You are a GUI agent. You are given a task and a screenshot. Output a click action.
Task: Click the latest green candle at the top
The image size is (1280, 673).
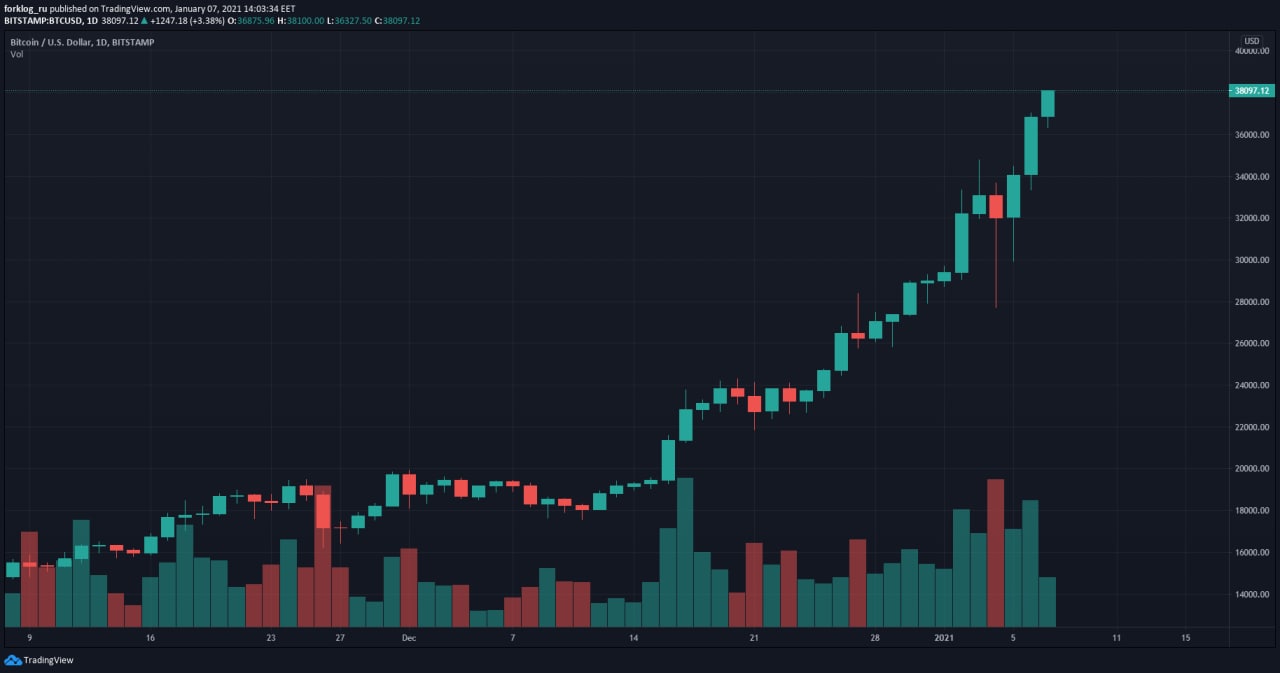tap(1047, 103)
